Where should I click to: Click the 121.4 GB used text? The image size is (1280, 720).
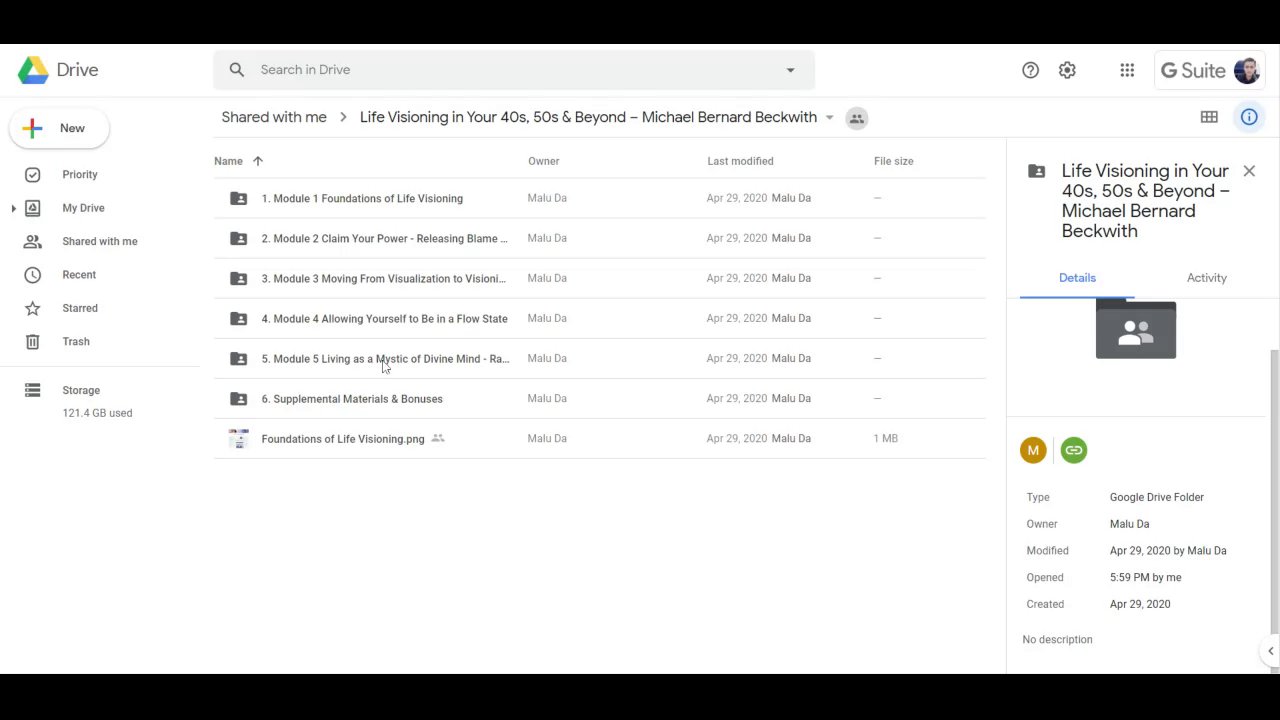[97, 413]
